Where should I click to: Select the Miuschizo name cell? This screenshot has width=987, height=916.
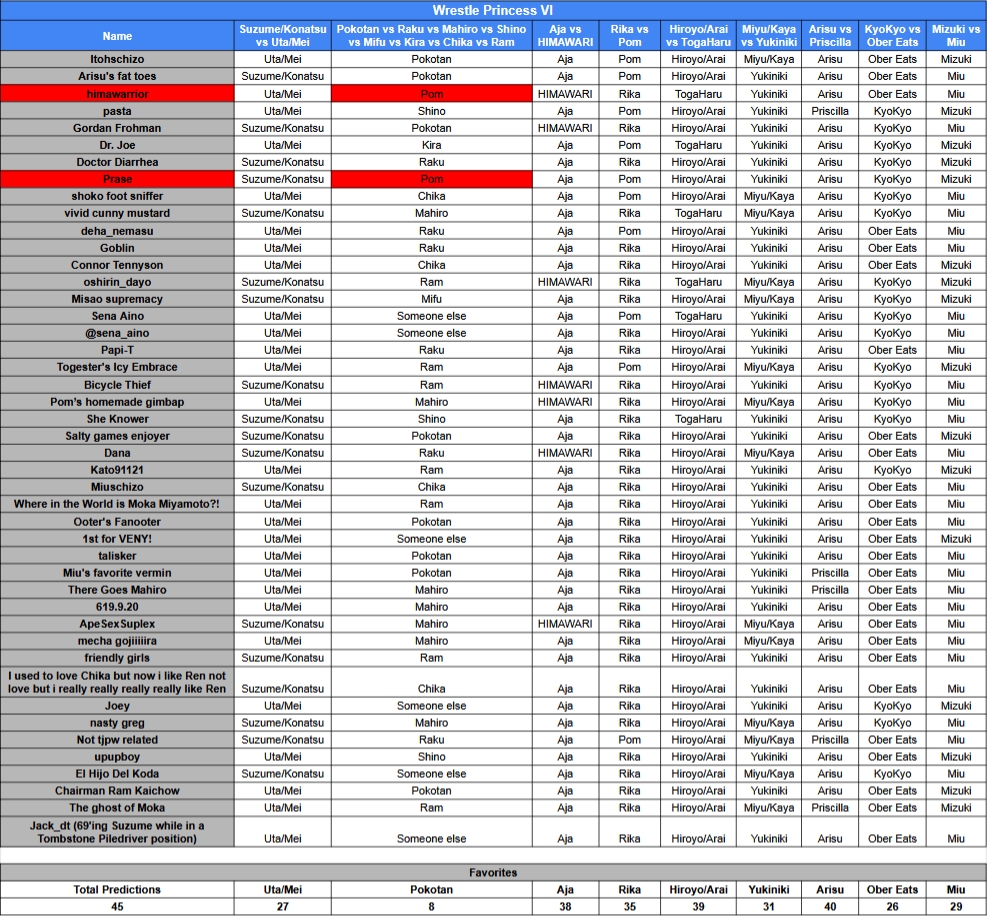[x=117, y=487]
